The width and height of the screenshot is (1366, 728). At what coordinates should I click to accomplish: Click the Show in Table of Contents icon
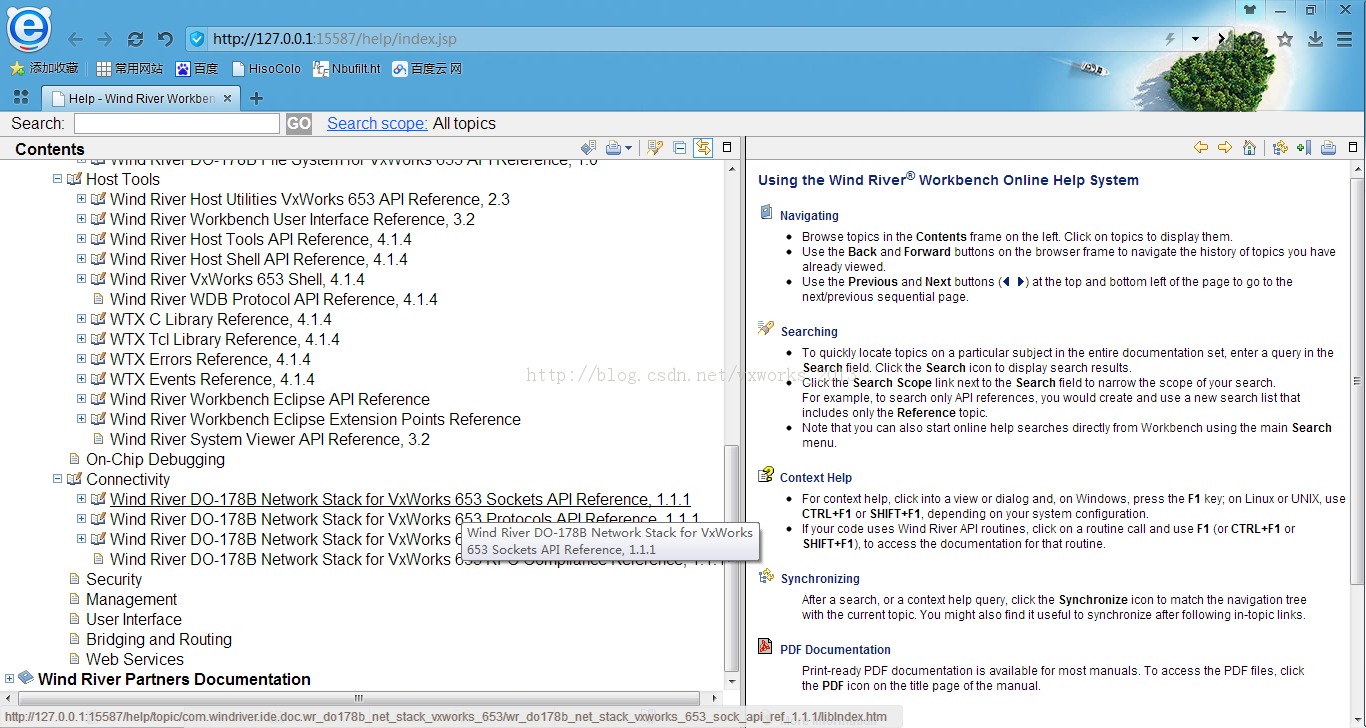tap(1280, 148)
